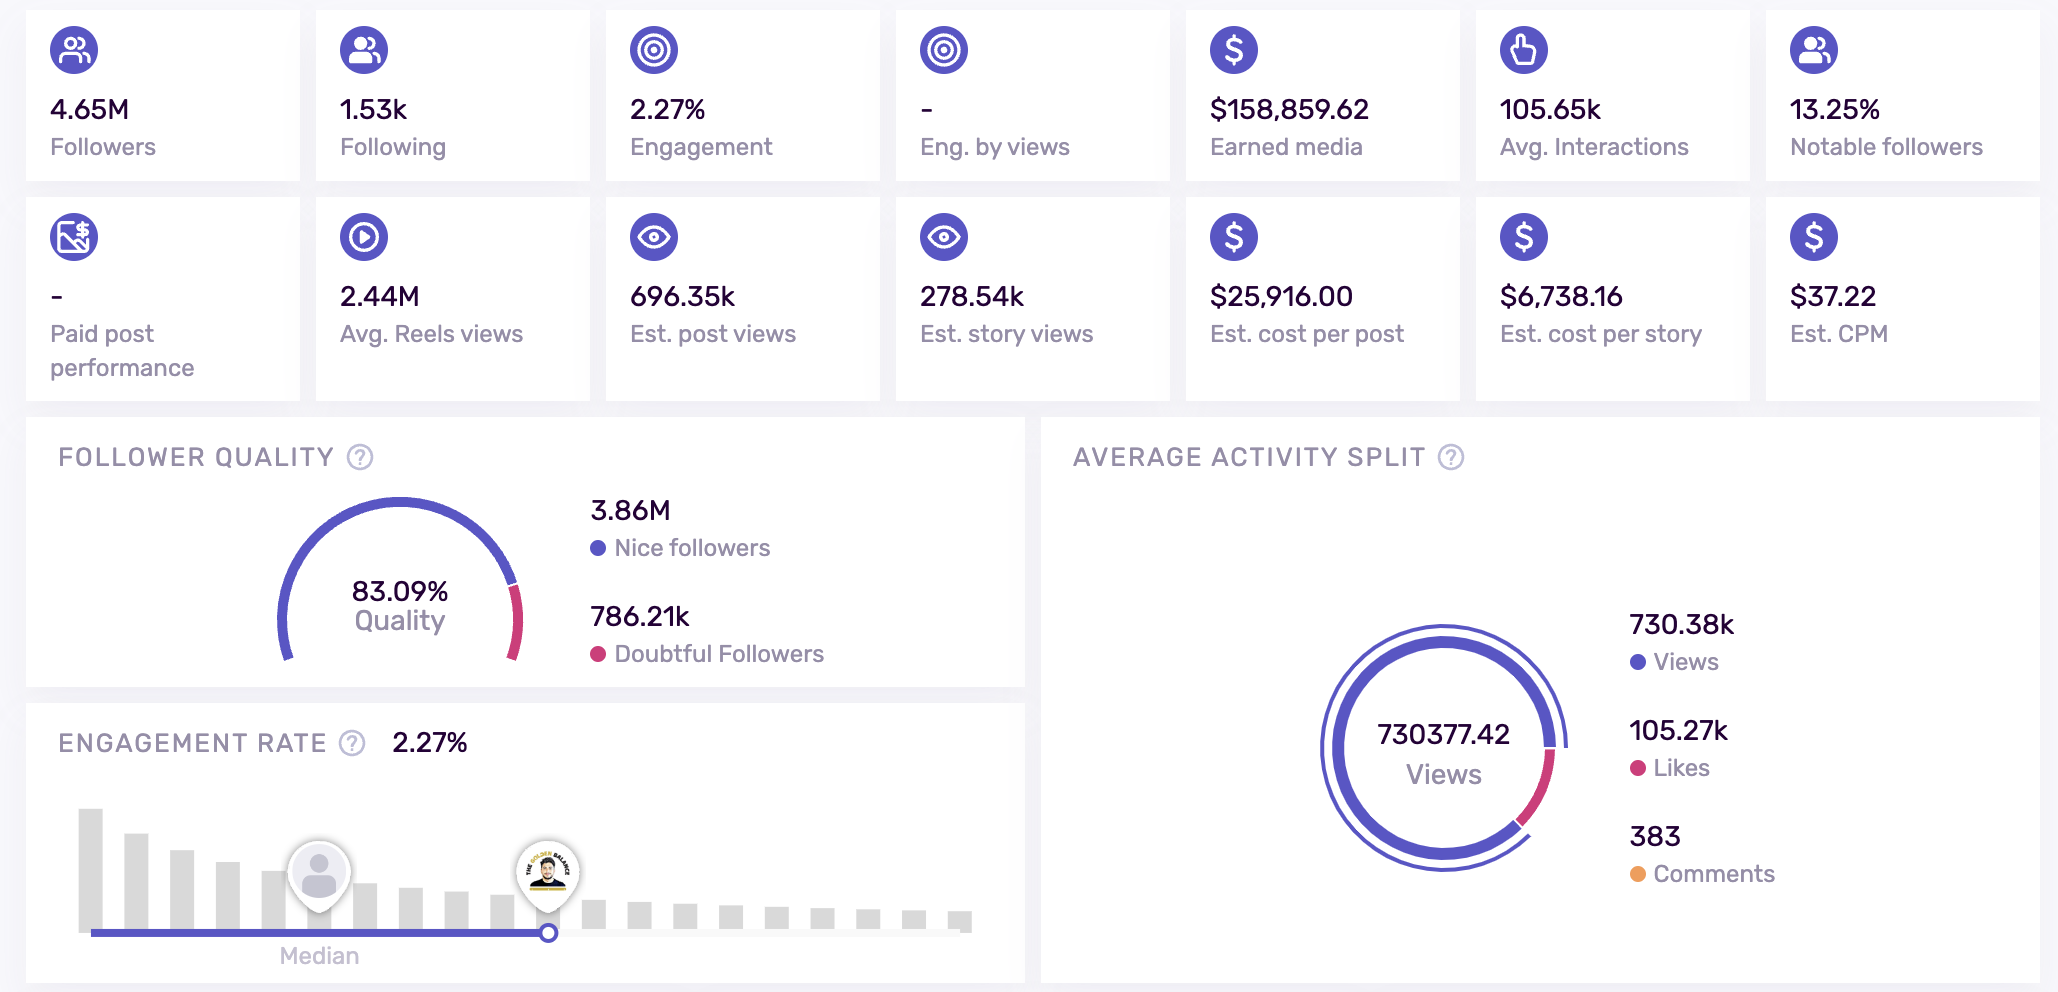
Task: Click the Nice followers legend dot
Action: 598,548
